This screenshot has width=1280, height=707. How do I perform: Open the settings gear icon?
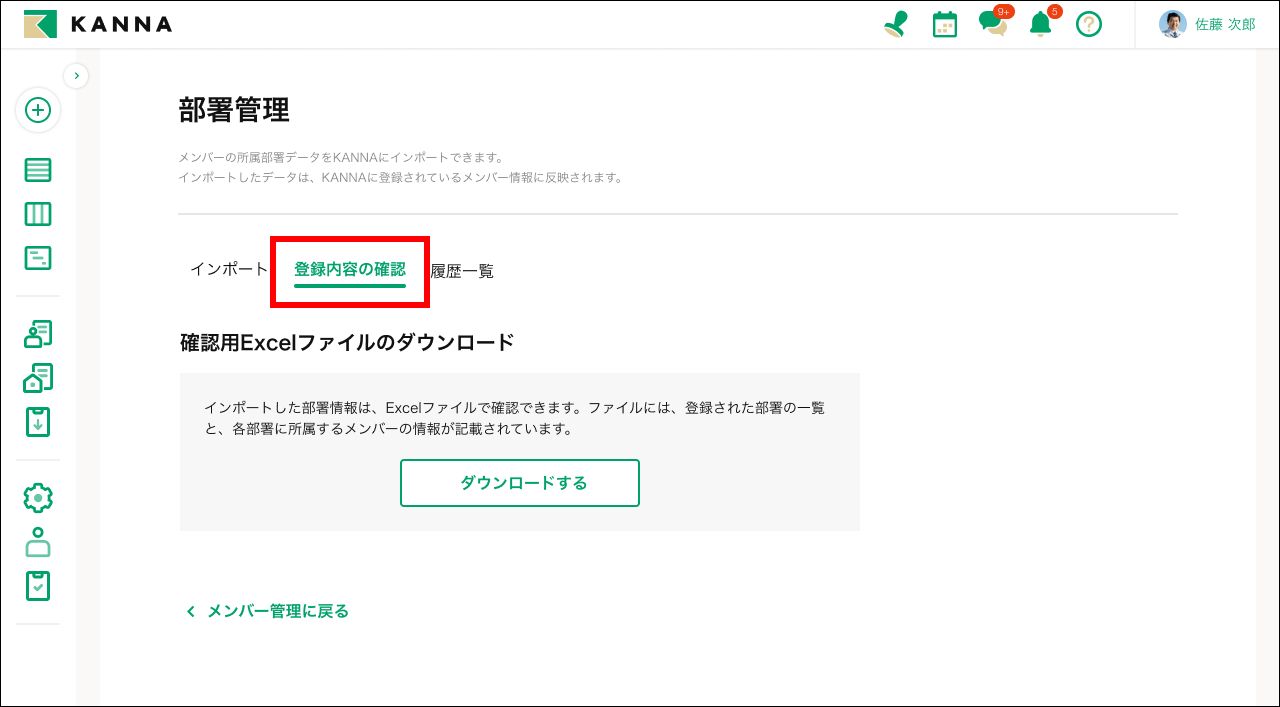(x=37, y=497)
